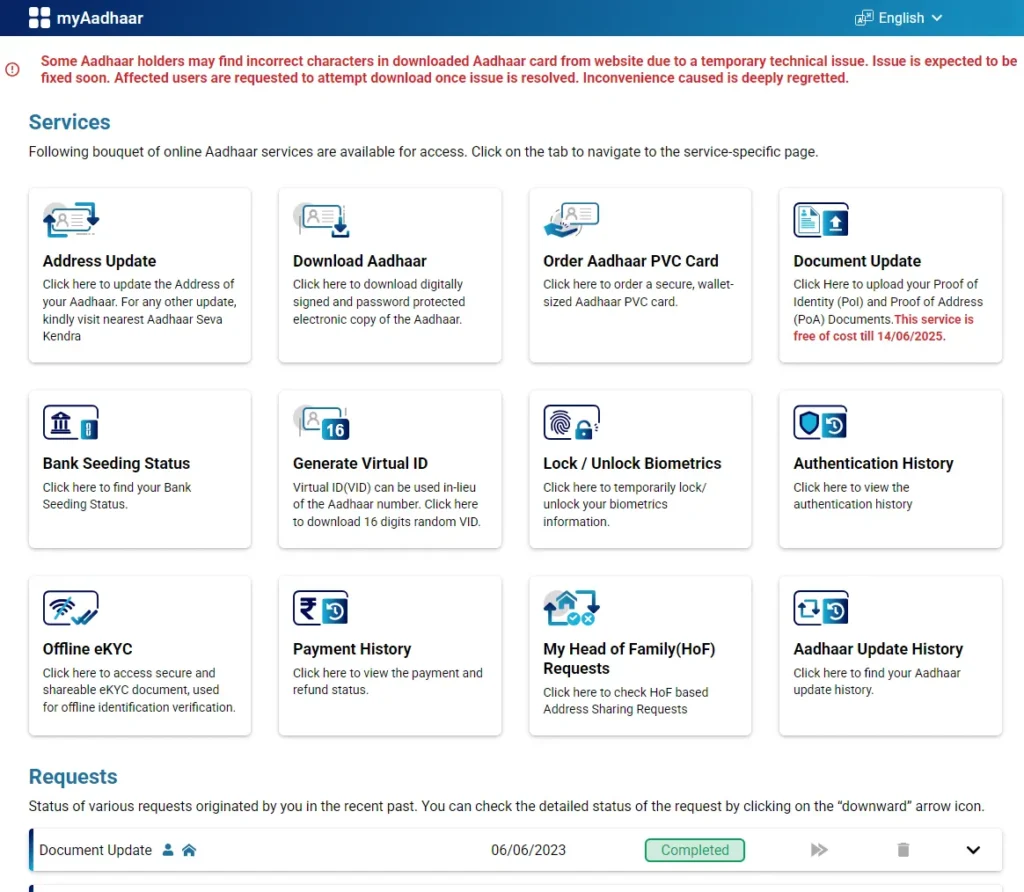Open My Head of Family(HoF) Requests title
Screen dimensions: 1024x892
click(x=629, y=659)
